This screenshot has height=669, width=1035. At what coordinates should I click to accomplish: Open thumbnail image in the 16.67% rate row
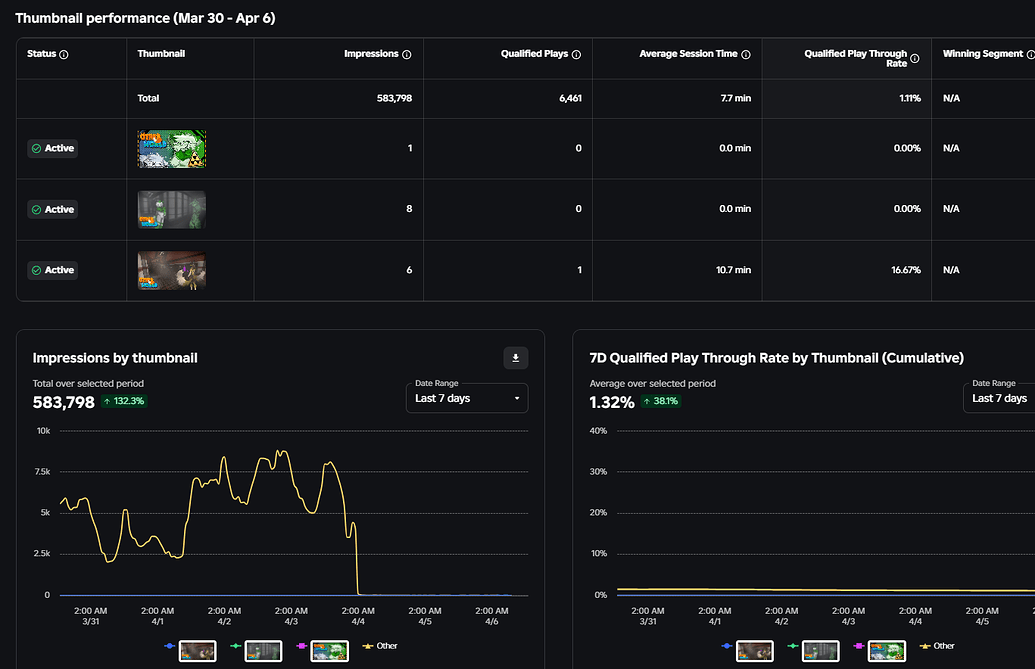click(x=172, y=271)
